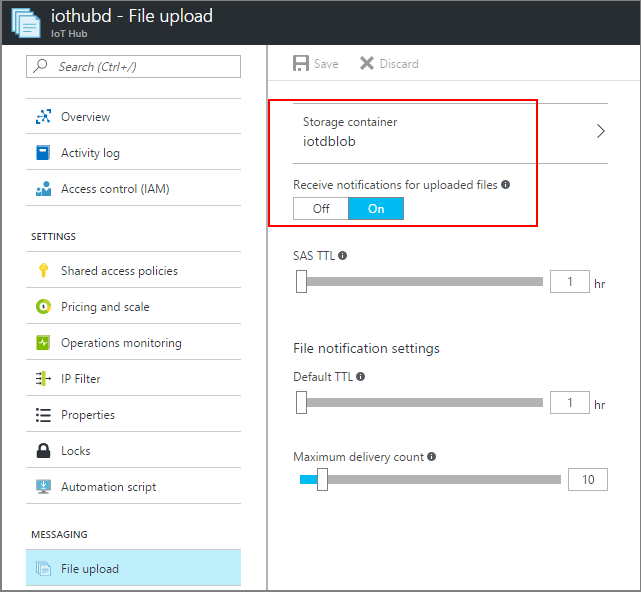
Task: Click the 'iothubd - File upload' title
Action: coord(132,16)
